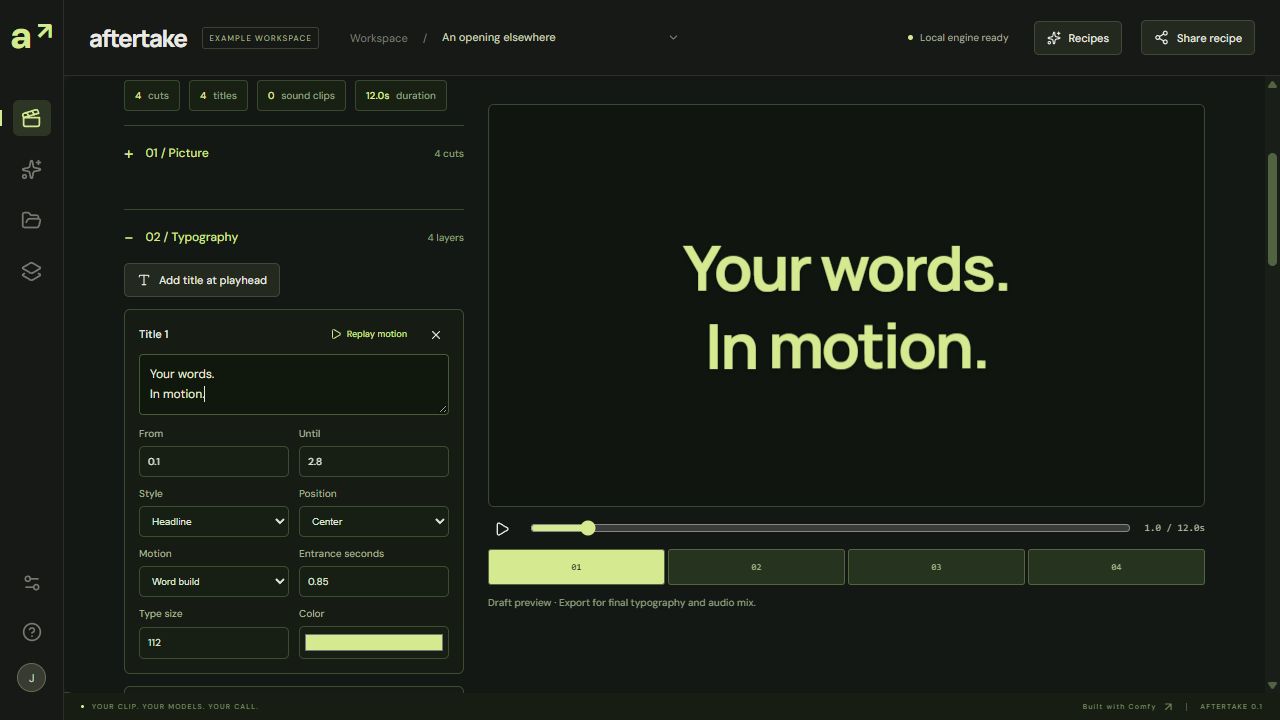Viewport: 1280px width, 720px height.
Task: Open the Built with Comfy link
Action: [1127, 706]
